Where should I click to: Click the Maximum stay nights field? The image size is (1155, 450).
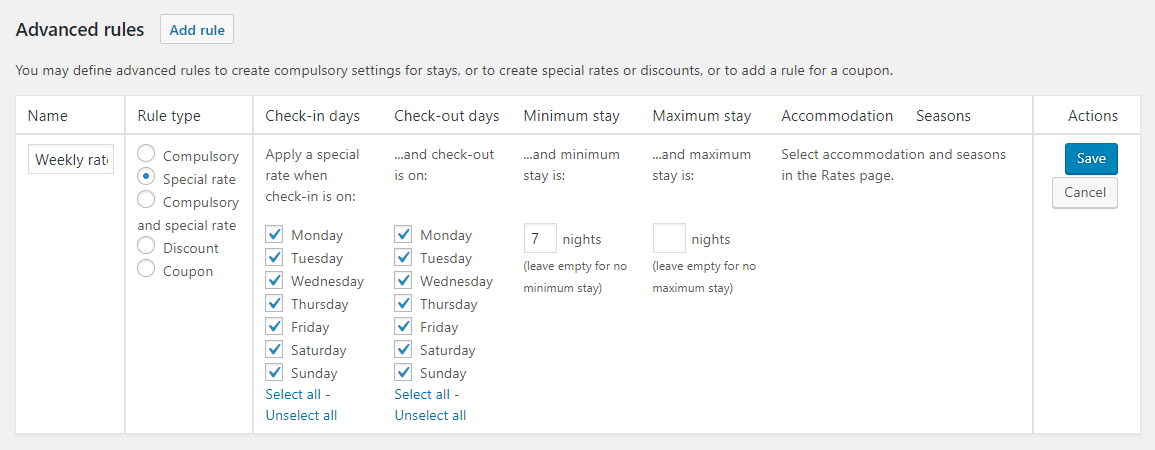pyautogui.click(x=669, y=239)
